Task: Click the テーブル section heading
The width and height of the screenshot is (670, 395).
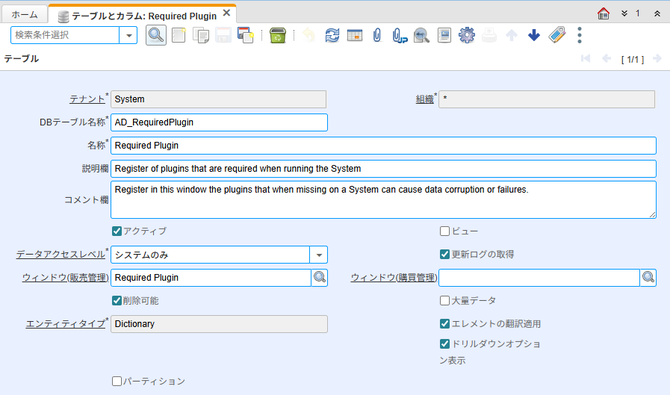Action: tap(21, 59)
